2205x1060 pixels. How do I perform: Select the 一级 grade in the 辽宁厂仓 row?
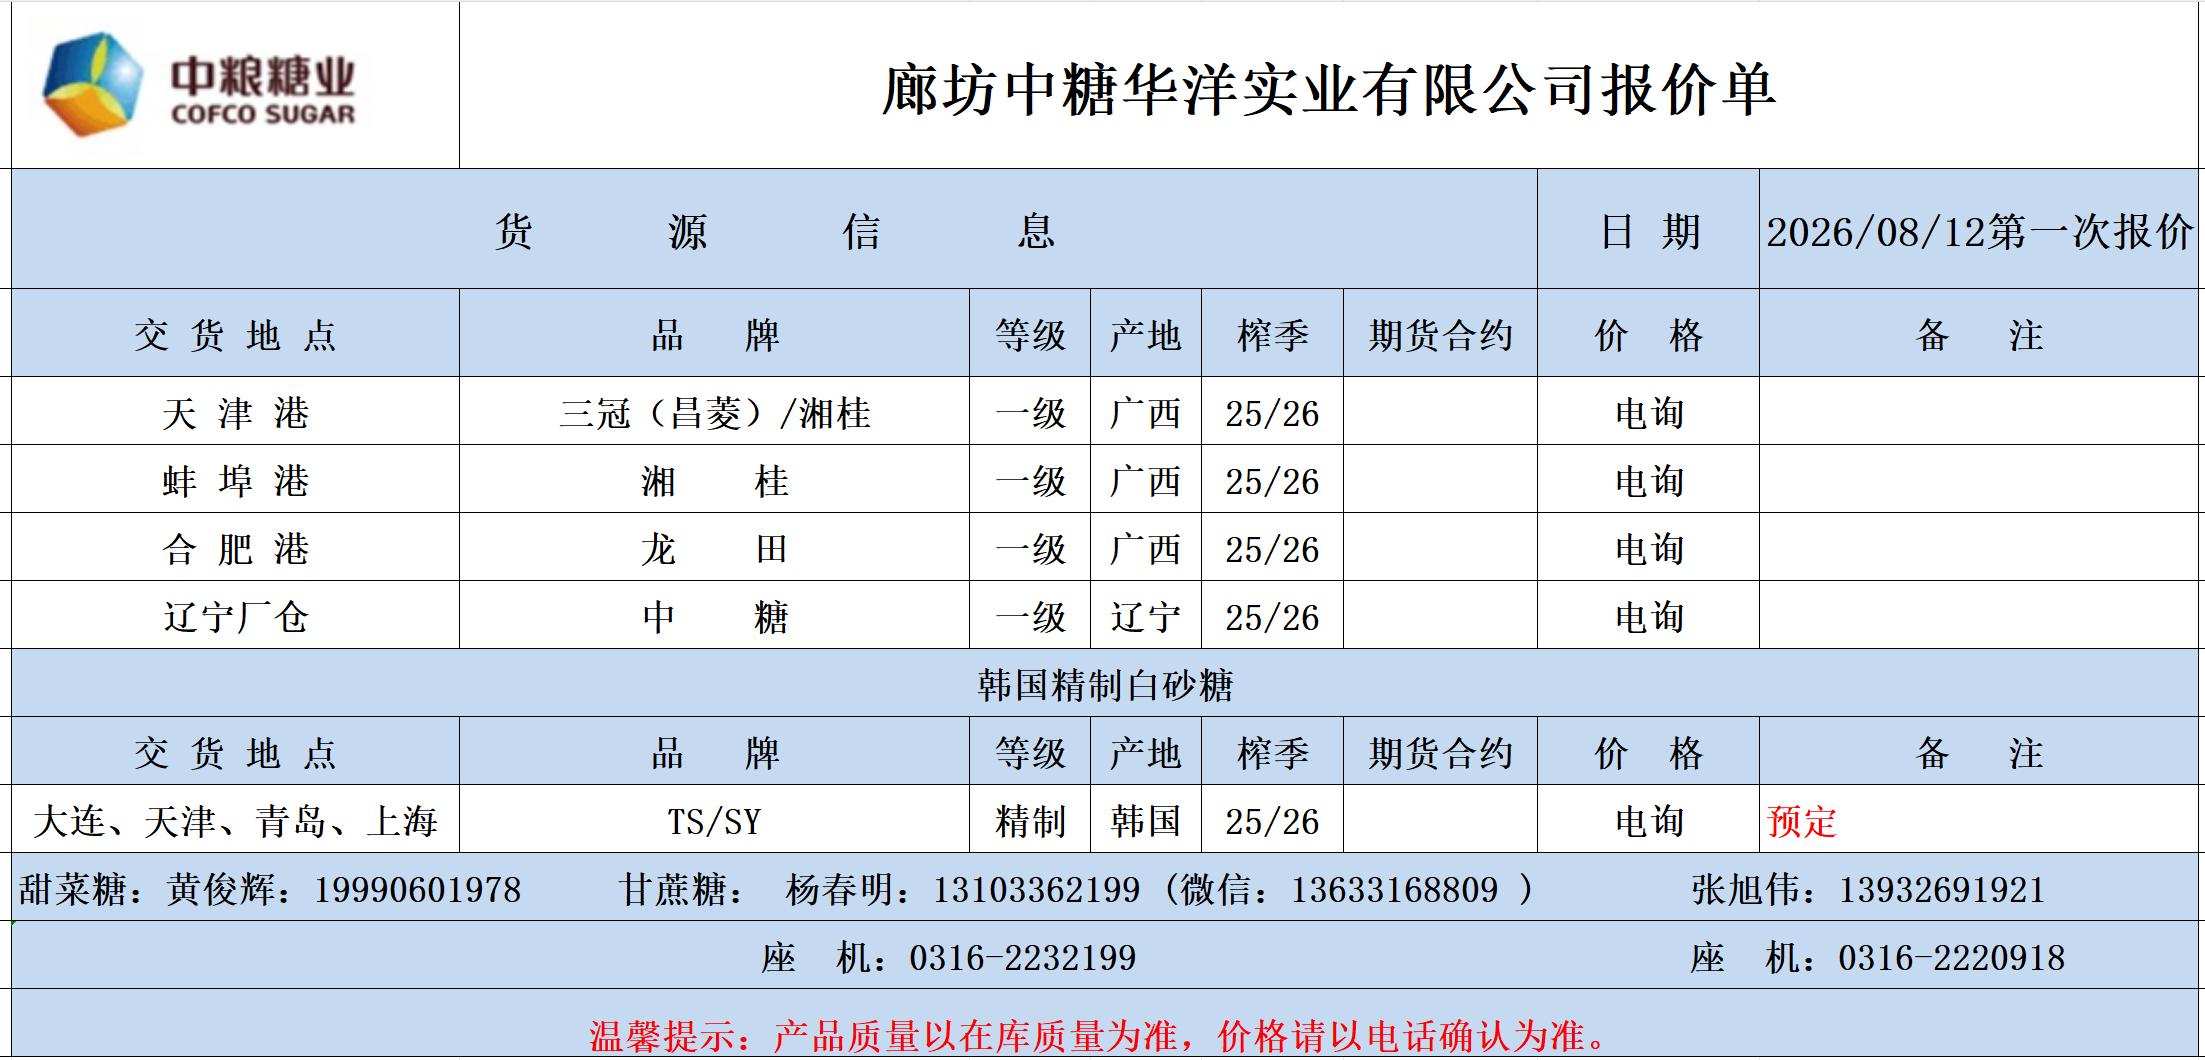click(1031, 617)
